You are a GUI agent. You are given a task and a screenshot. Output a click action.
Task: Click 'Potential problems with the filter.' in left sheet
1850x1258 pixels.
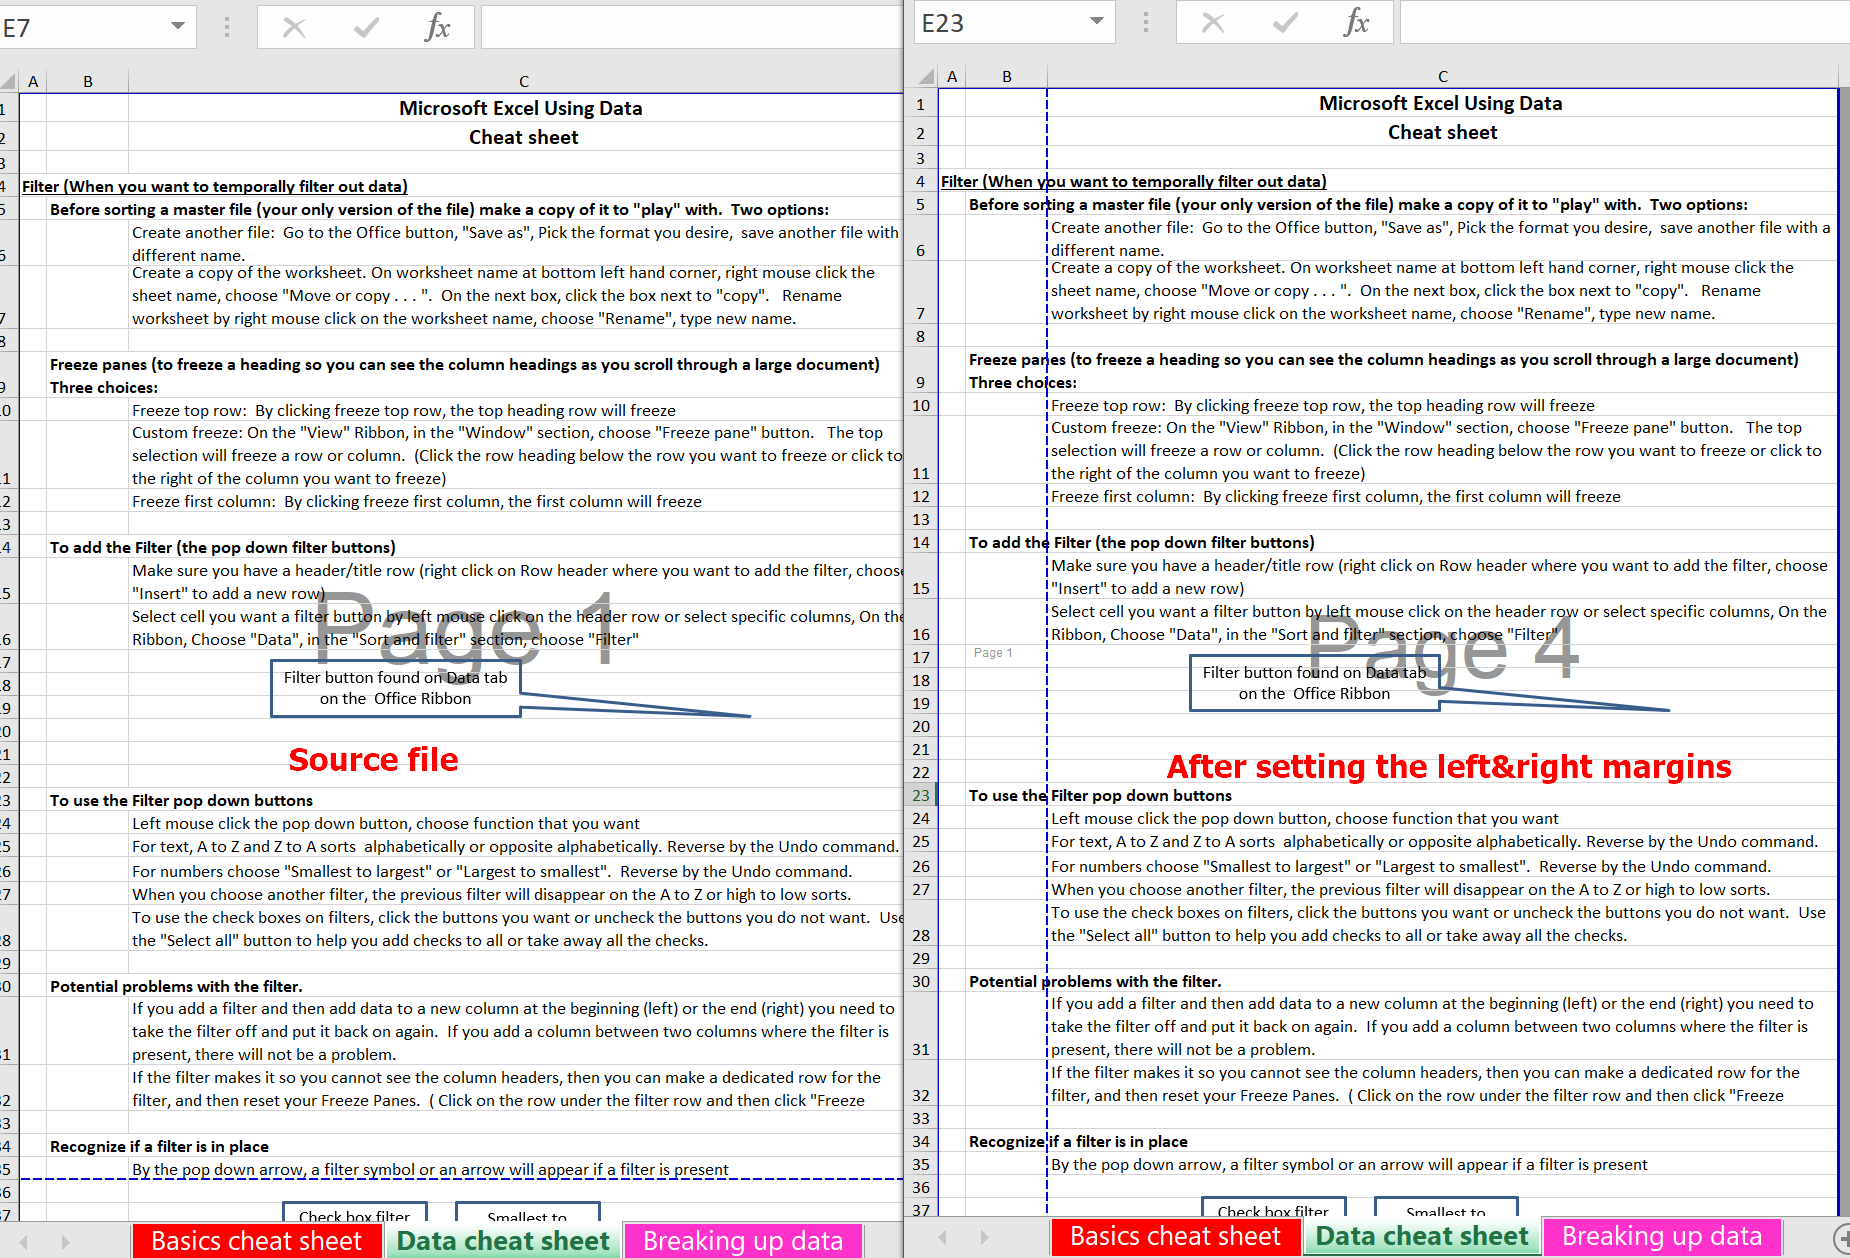[176, 986]
